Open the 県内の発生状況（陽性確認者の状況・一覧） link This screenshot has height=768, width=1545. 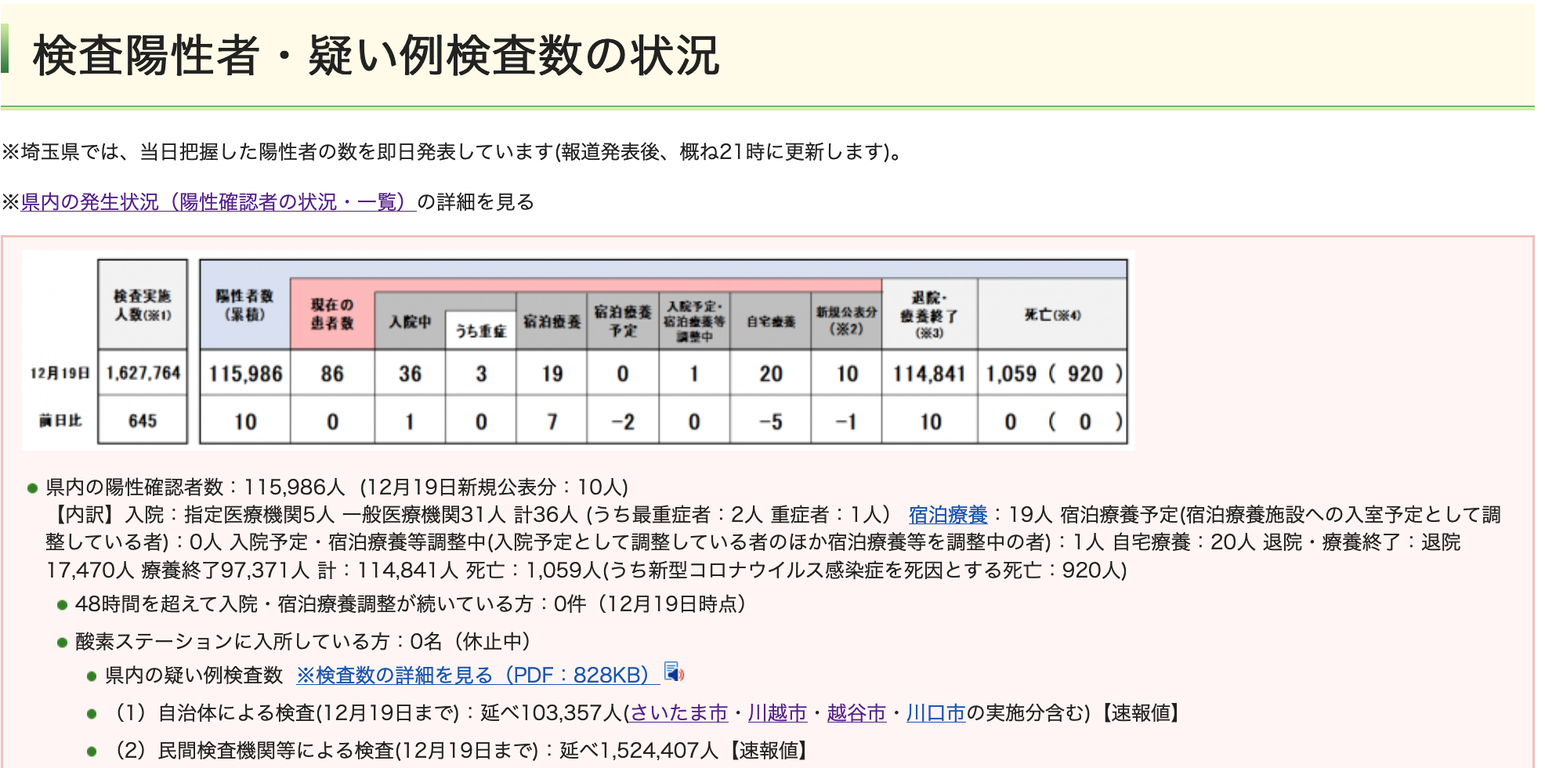pyautogui.click(x=218, y=202)
